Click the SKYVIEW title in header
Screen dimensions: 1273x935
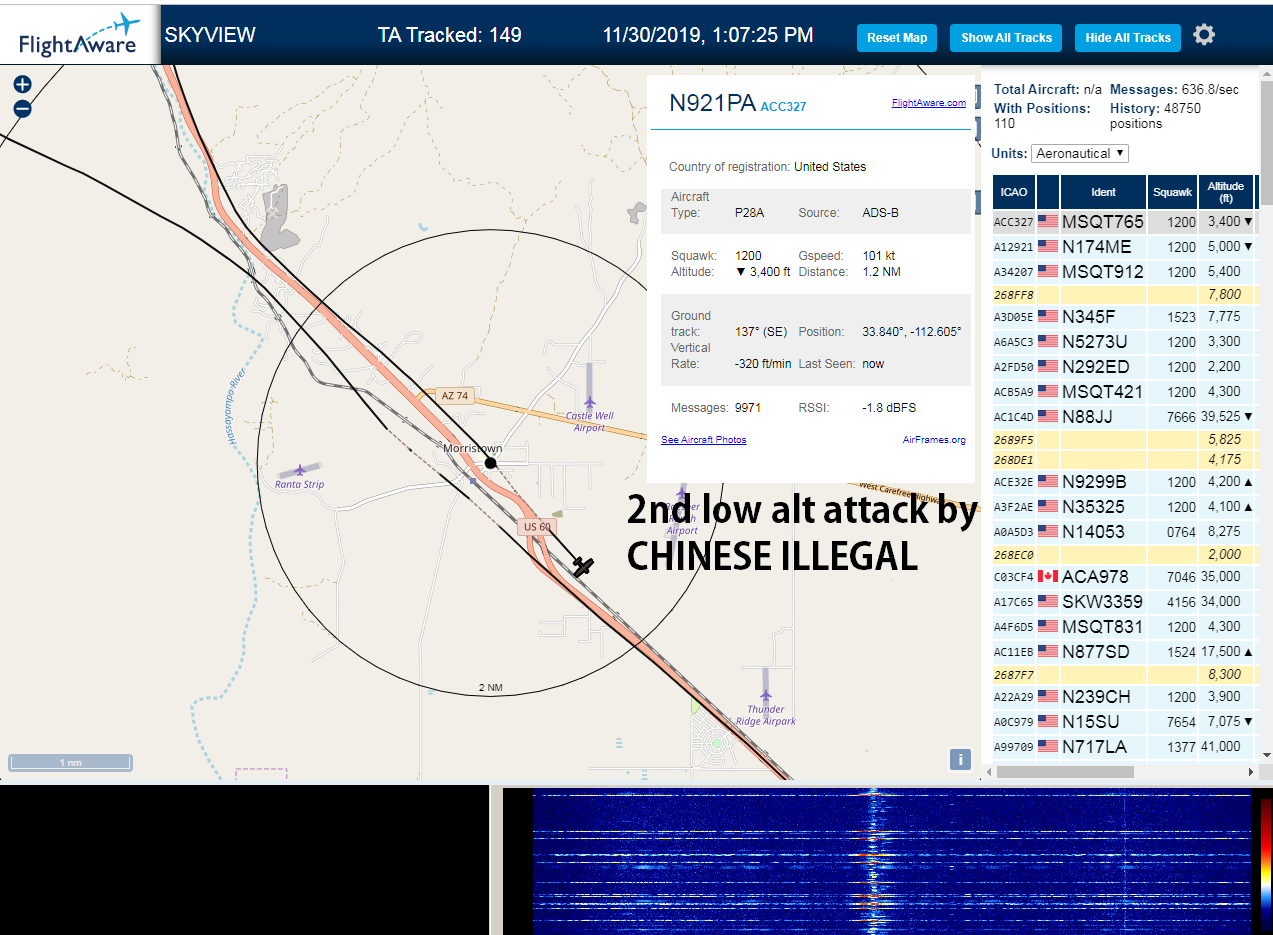[x=210, y=35]
